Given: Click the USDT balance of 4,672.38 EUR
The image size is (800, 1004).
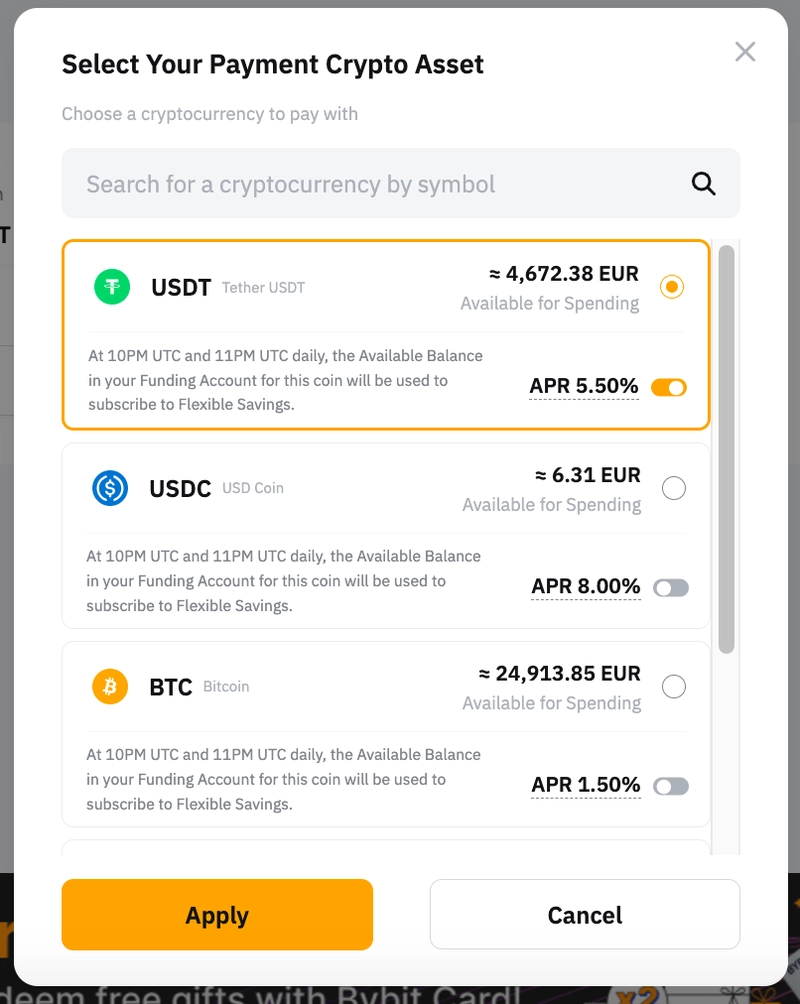Looking at the screenshot, I should [564, 273].
